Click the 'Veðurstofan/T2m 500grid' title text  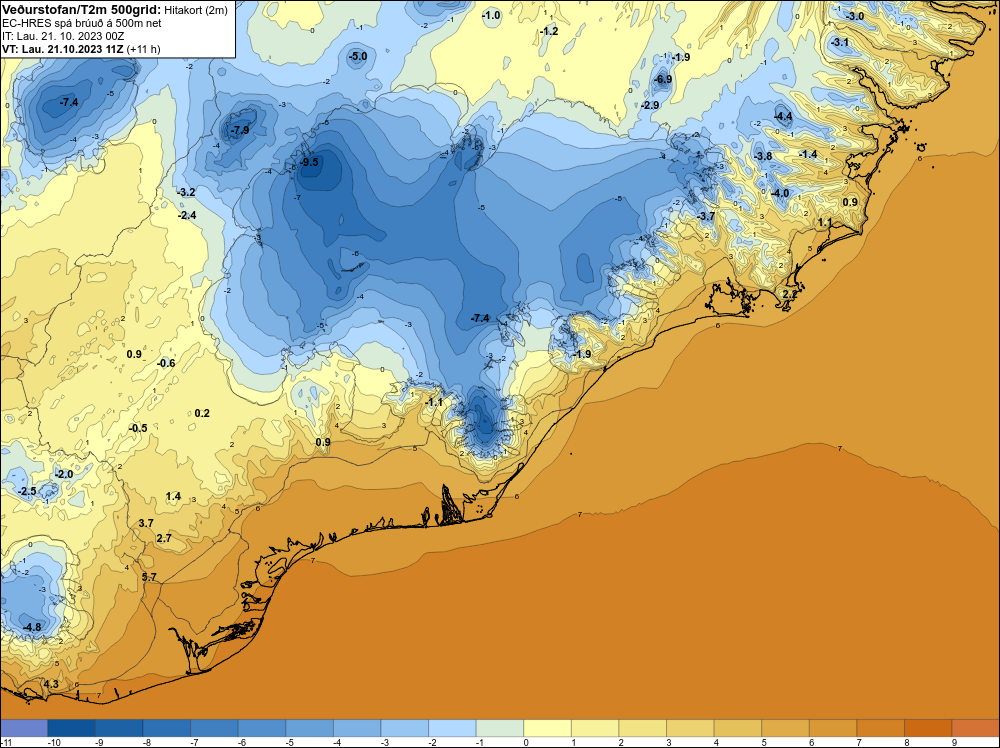click(82, 10)
